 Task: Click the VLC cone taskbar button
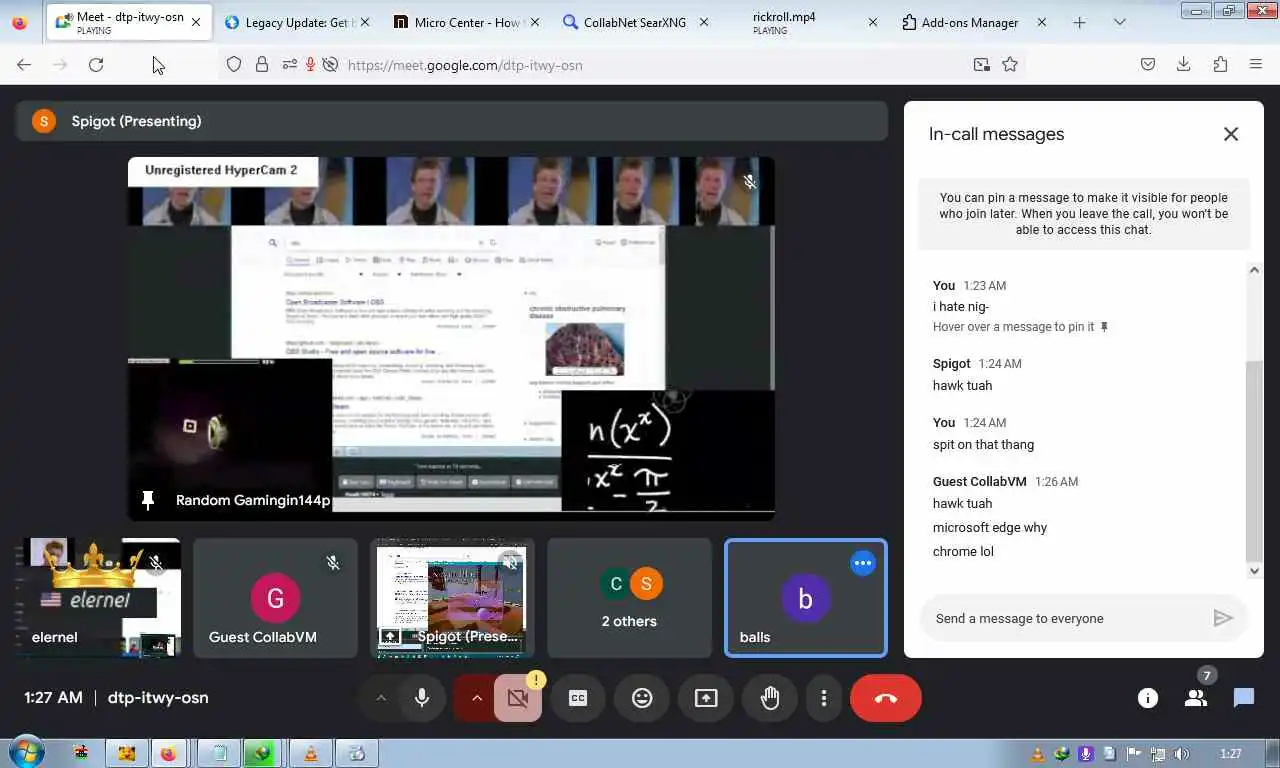click(x=310, y=753)
